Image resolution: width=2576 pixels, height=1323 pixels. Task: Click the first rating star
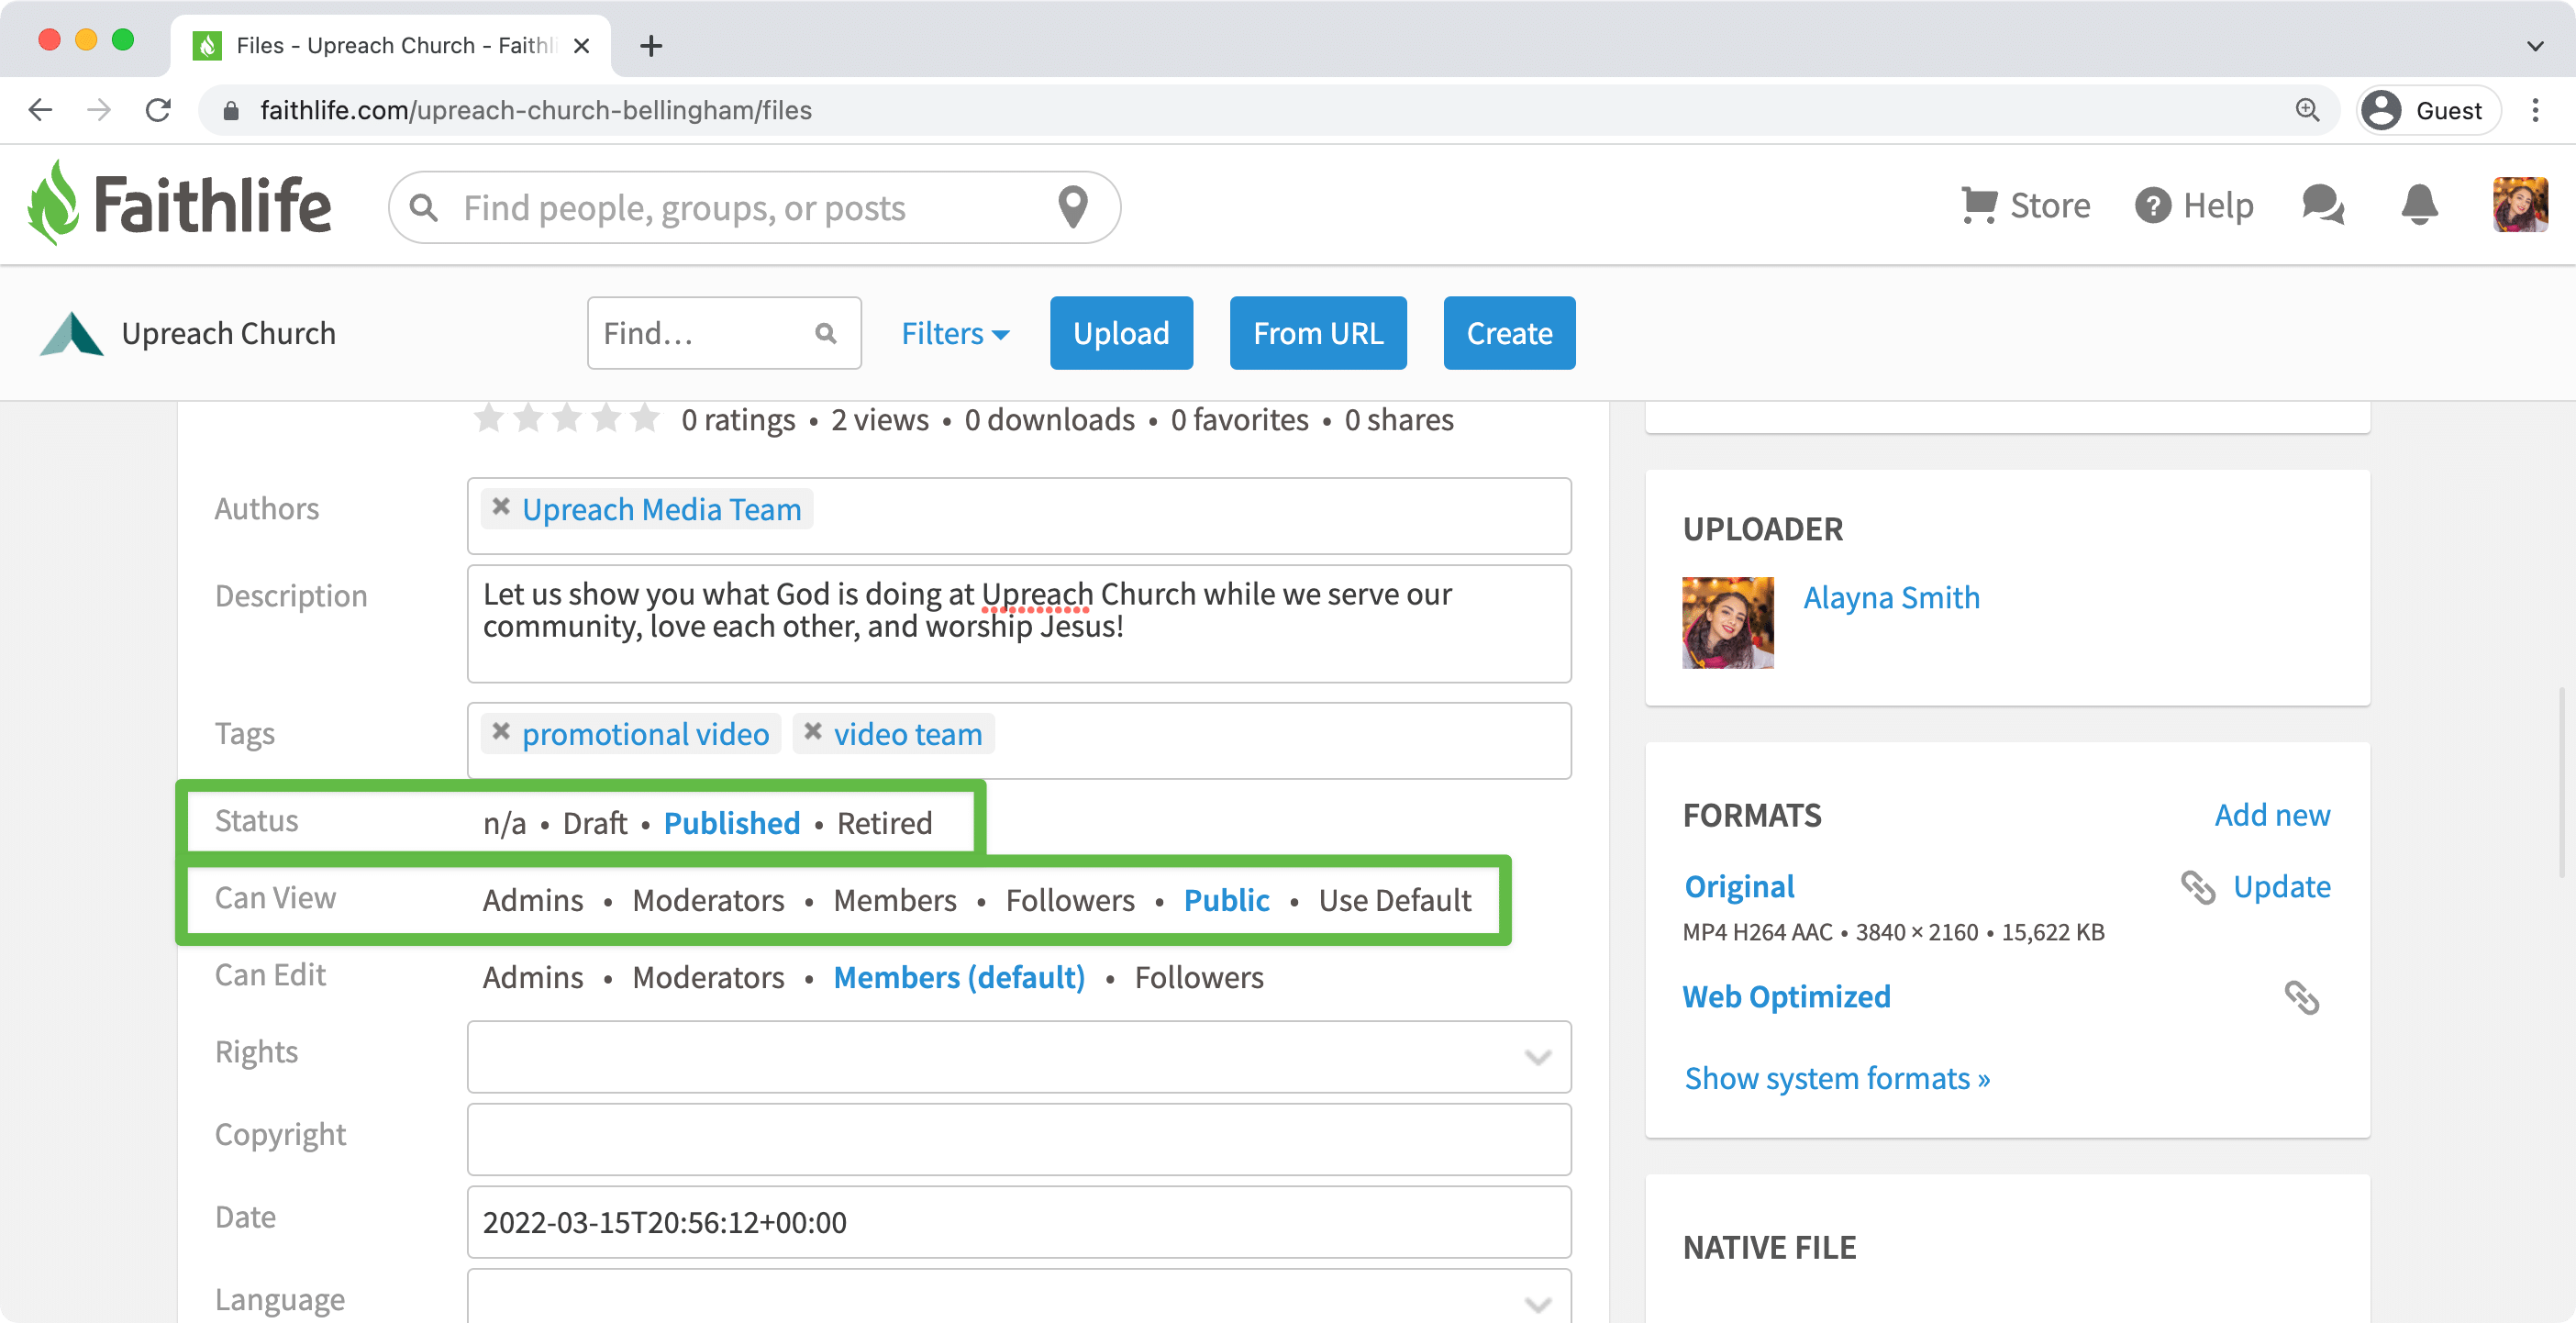tap(488, 418)
